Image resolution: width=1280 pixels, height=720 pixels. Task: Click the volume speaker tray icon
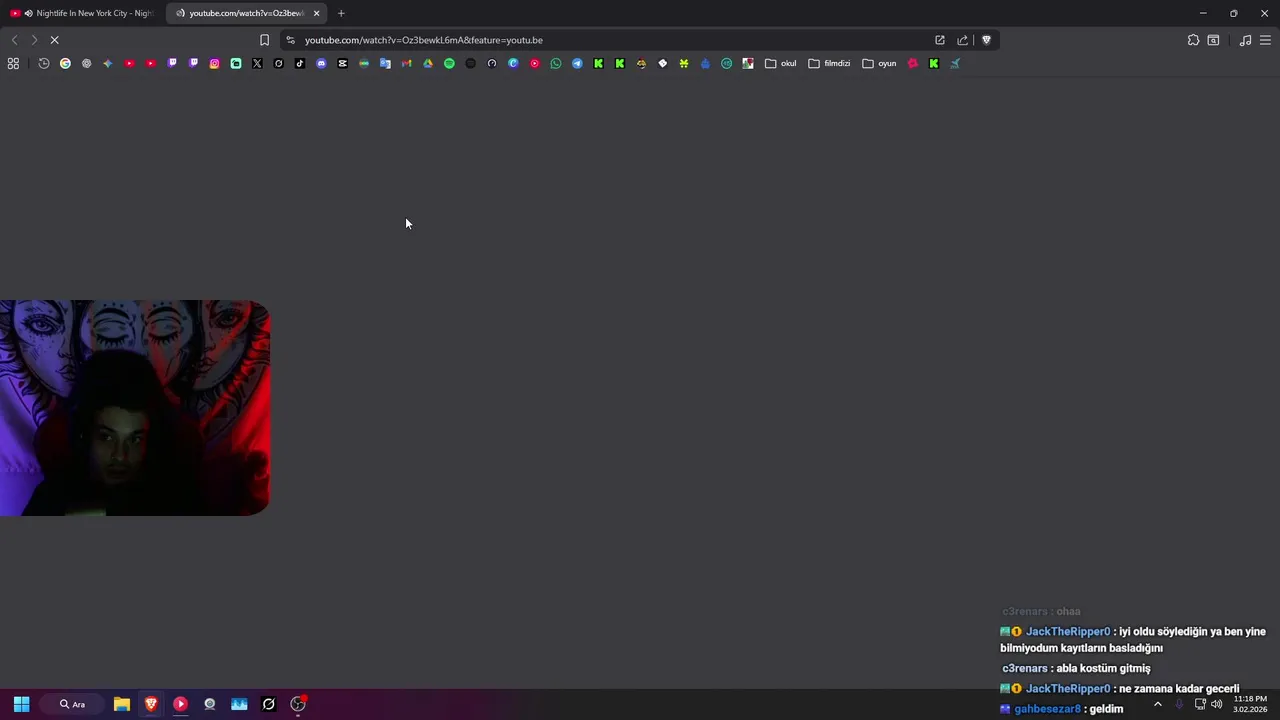coord(1216,704)
